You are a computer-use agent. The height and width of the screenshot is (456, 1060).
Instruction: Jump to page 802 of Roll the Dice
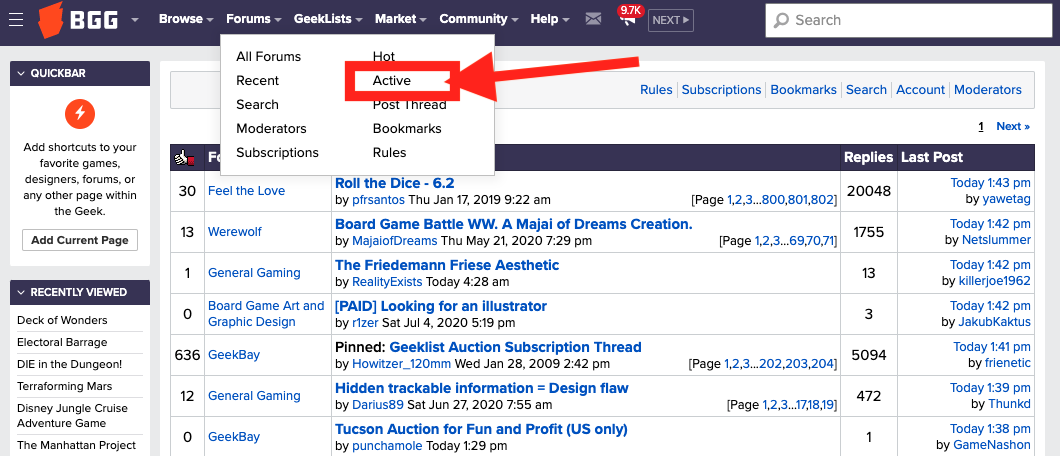pos(823,201)
